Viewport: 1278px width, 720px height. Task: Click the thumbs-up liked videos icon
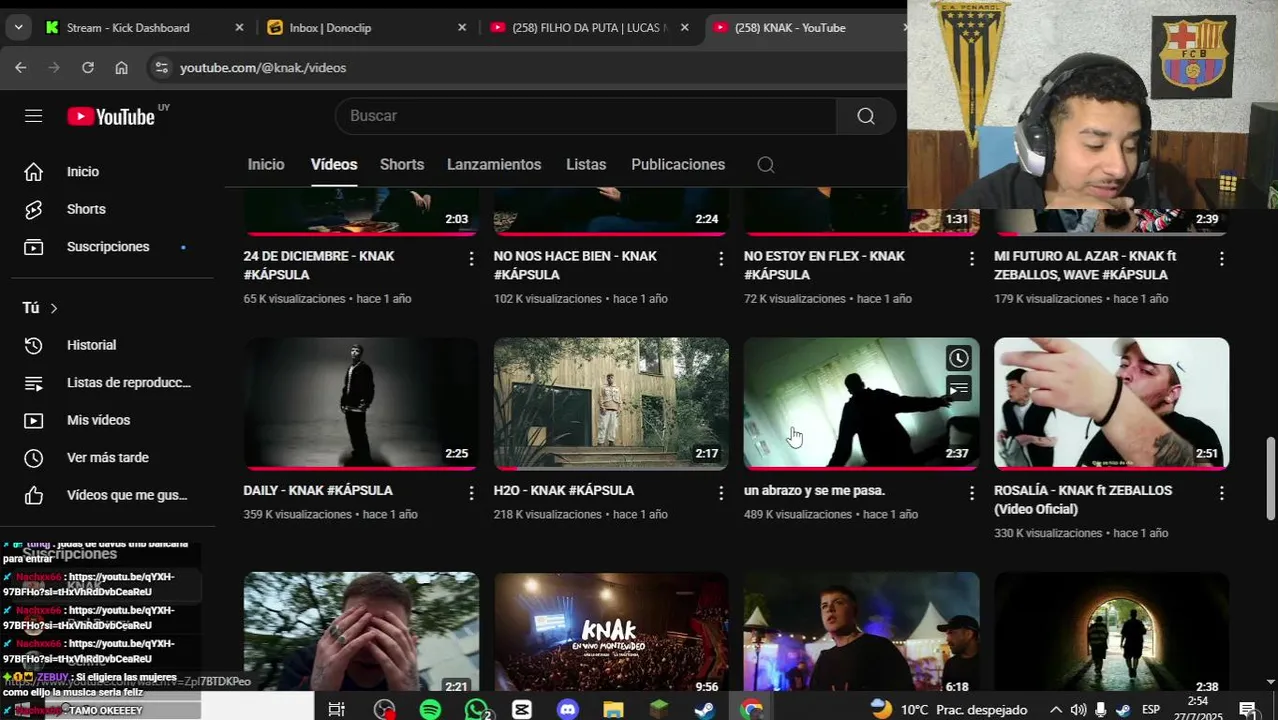[34, 495]
